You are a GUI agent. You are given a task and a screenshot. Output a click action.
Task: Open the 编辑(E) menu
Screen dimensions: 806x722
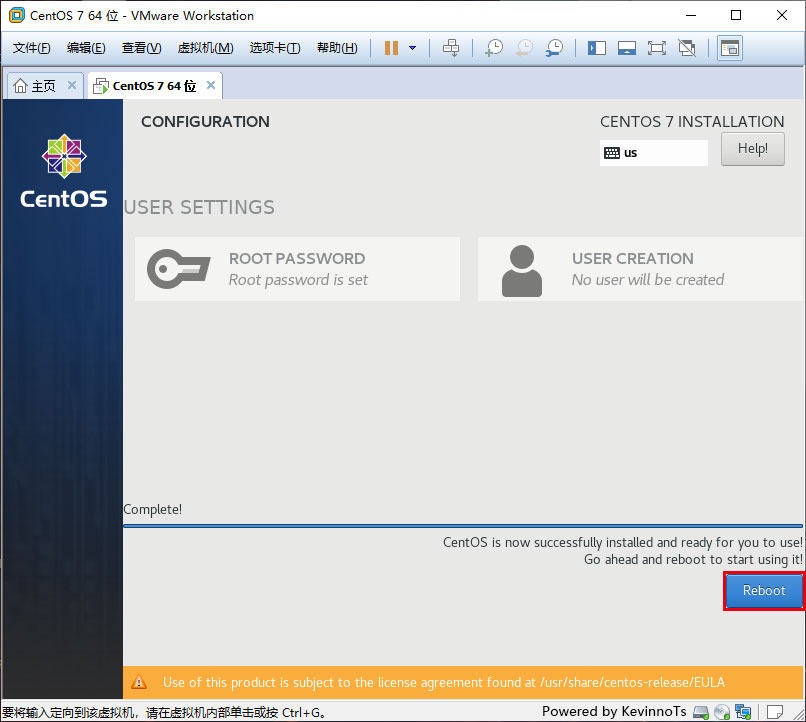(86, 48)
